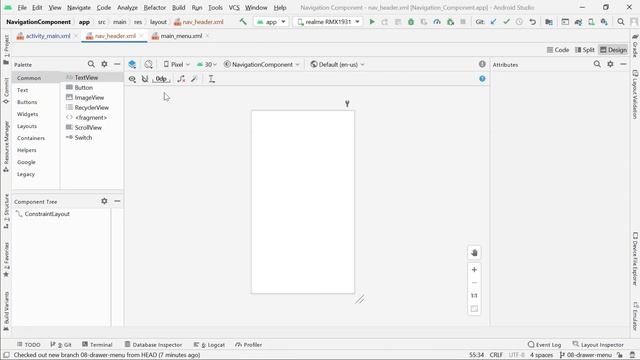Open design surface layers selector
Screen dimensions: 640x360
(132, 64)
